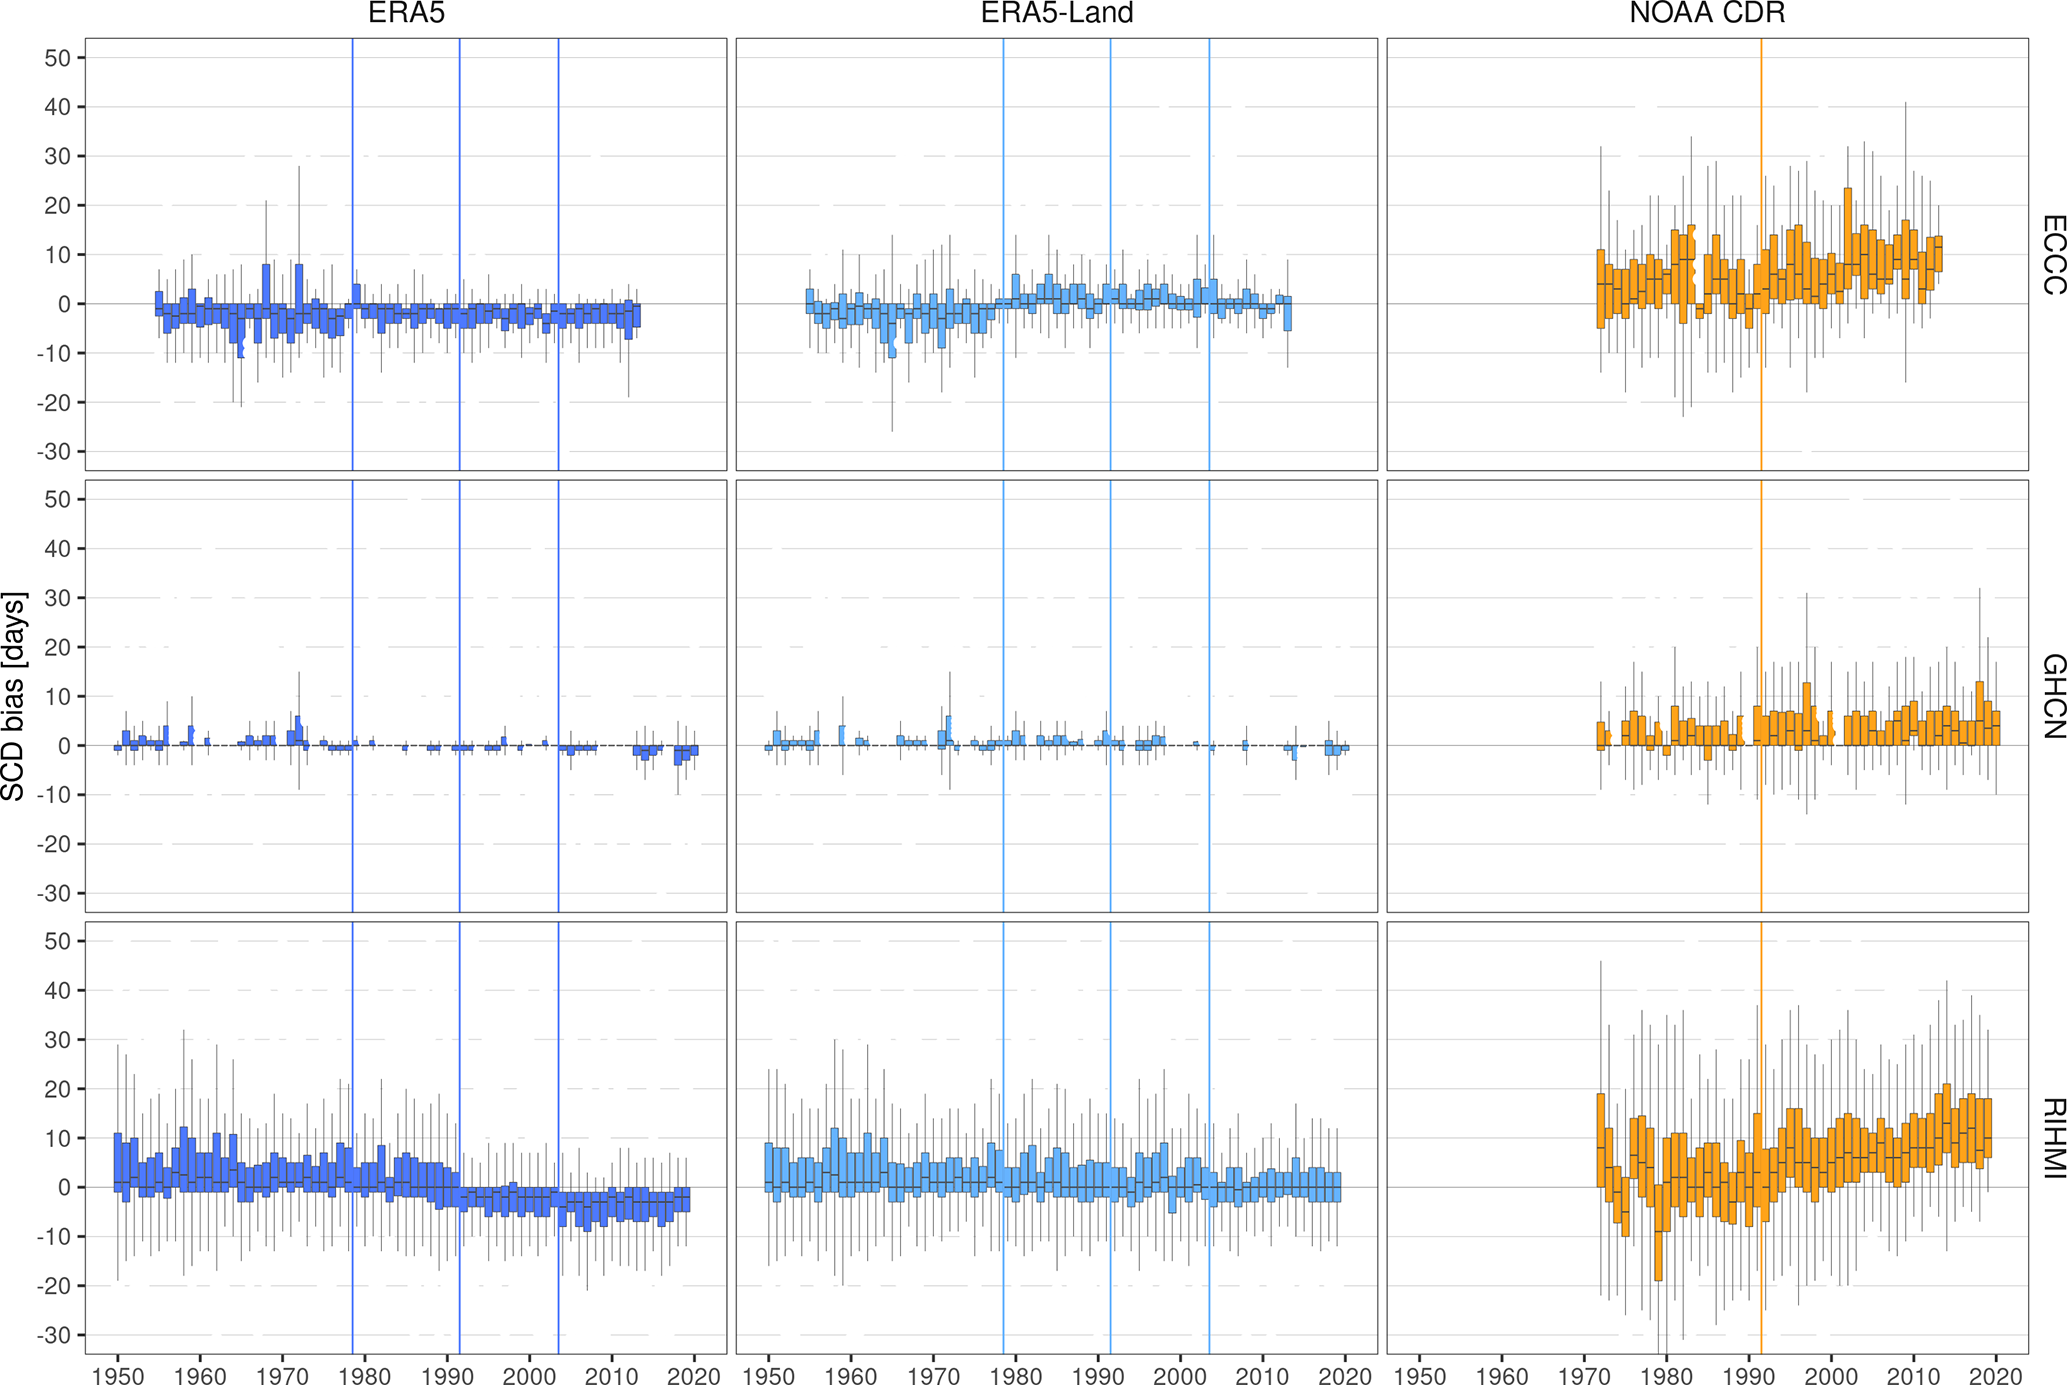
Task: Click the SCD bias [days] axis label
Action: 14,696
